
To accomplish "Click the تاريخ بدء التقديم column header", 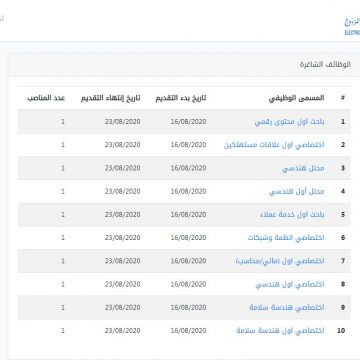I will [181, 98].
